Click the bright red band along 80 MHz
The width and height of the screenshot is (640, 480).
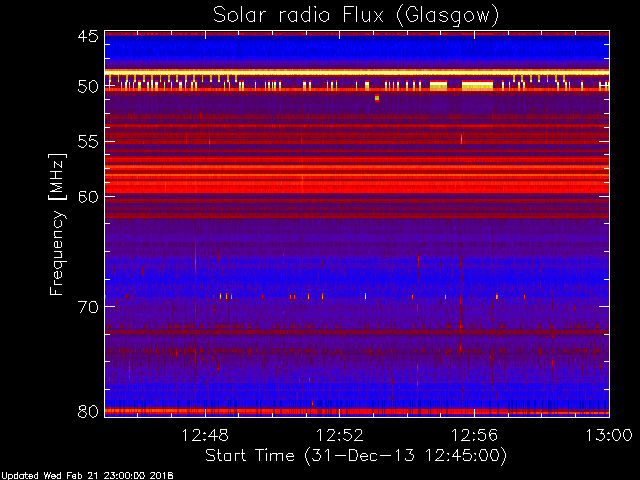[x=356, y=411]
